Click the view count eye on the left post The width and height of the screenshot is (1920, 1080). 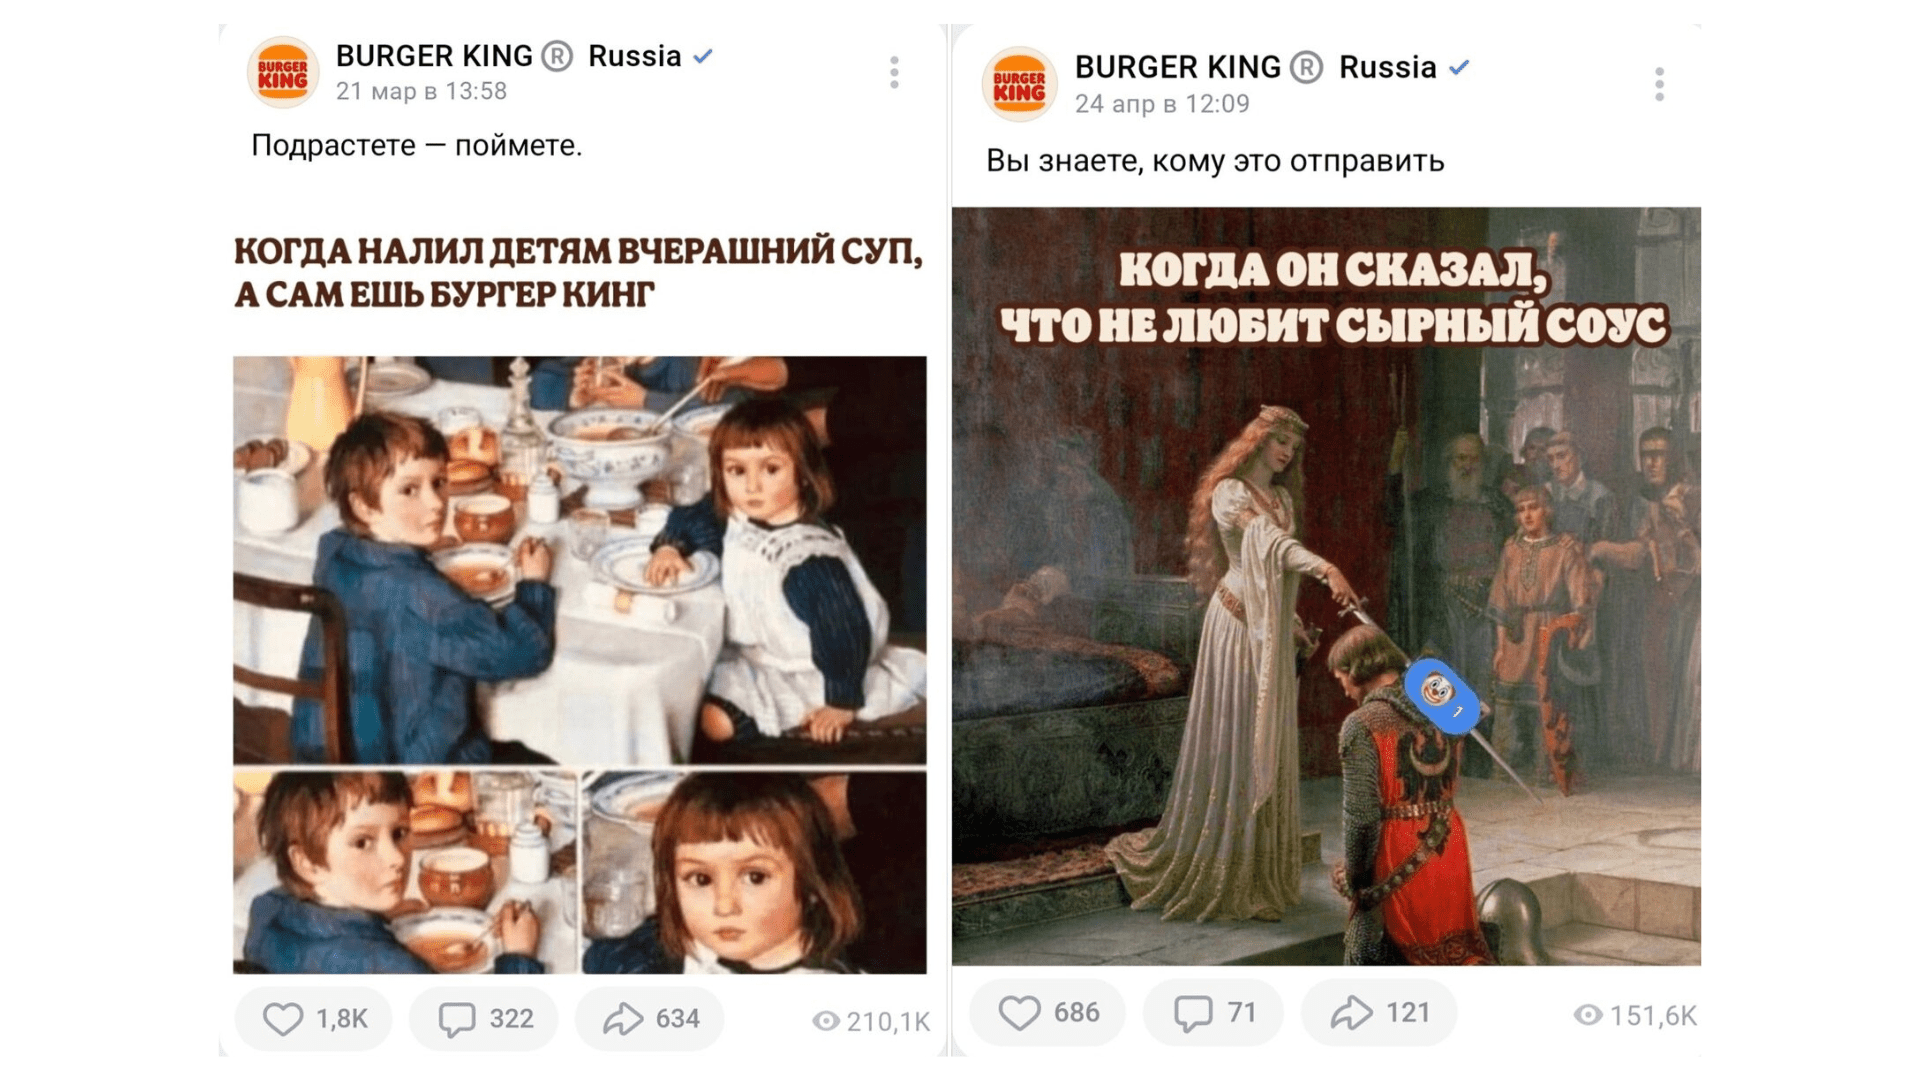[x=826, y=1021]
